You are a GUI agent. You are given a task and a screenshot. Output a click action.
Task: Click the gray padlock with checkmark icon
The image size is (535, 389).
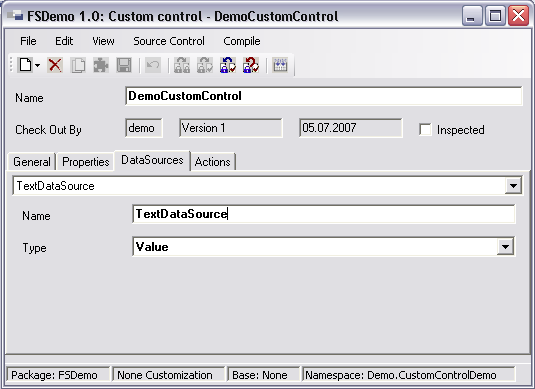[x=205, y=65]
